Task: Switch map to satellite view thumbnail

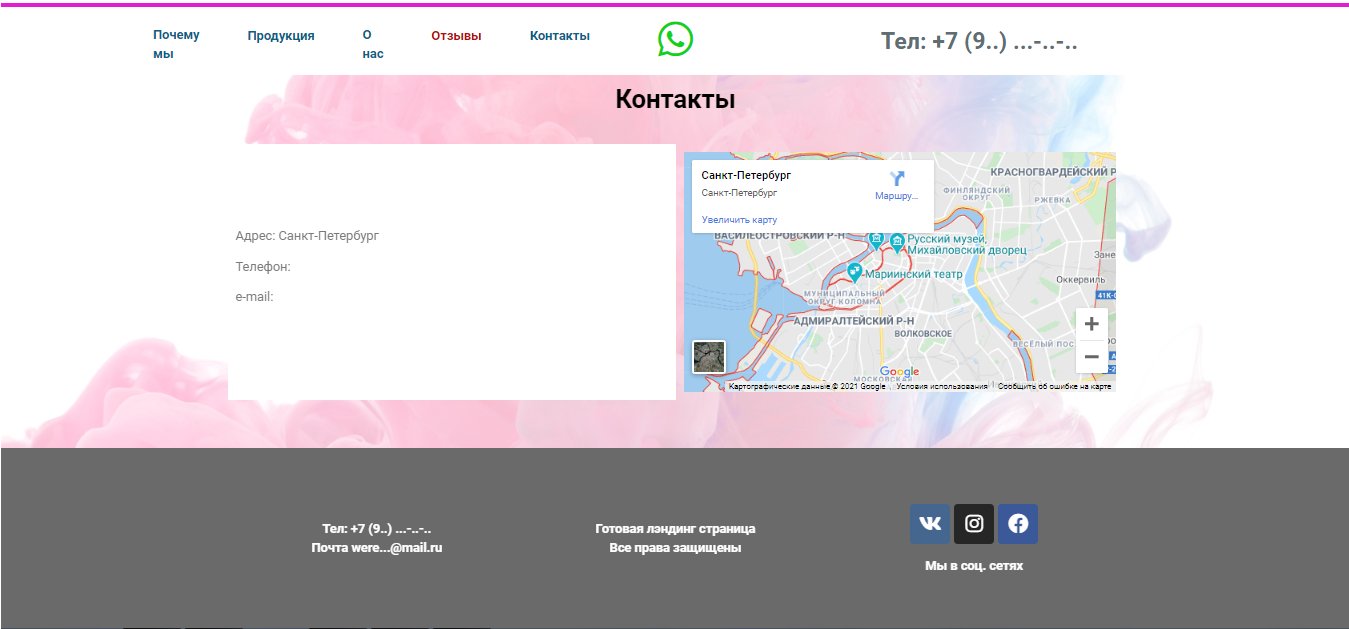Action: pyautogui.click(x=709, y=357)
